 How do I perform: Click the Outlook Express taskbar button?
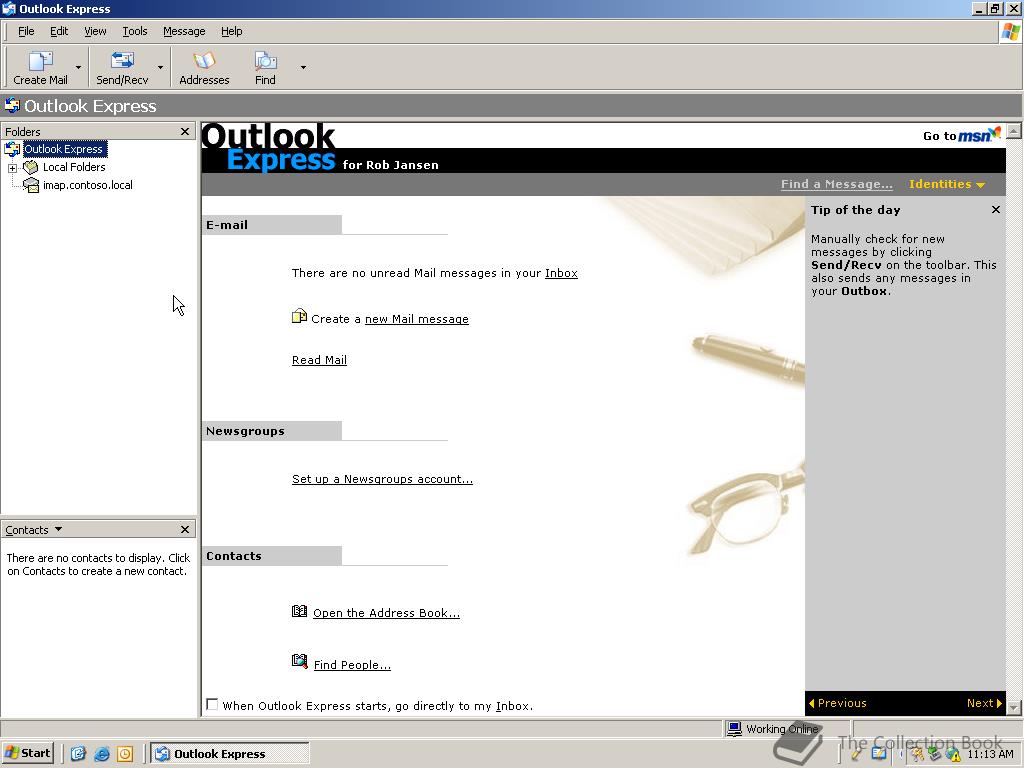coord(230,754)
